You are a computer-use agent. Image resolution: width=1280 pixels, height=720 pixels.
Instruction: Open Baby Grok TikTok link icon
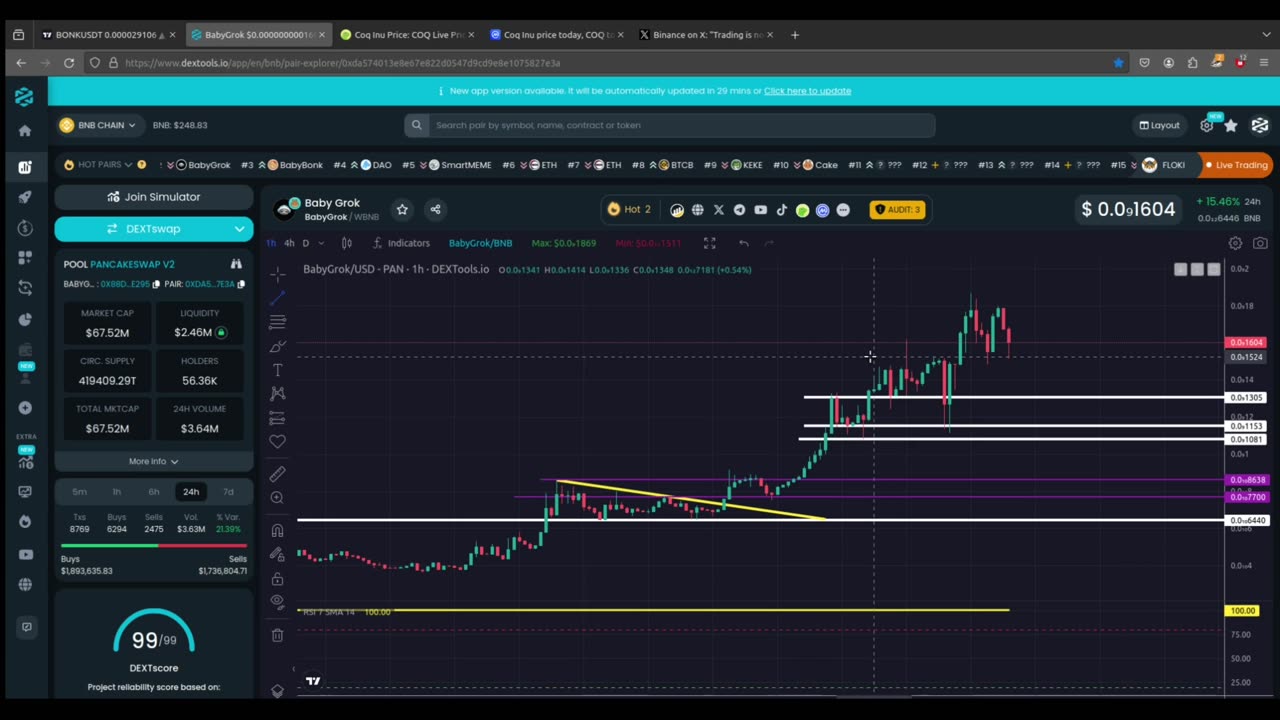pos(781,210)
